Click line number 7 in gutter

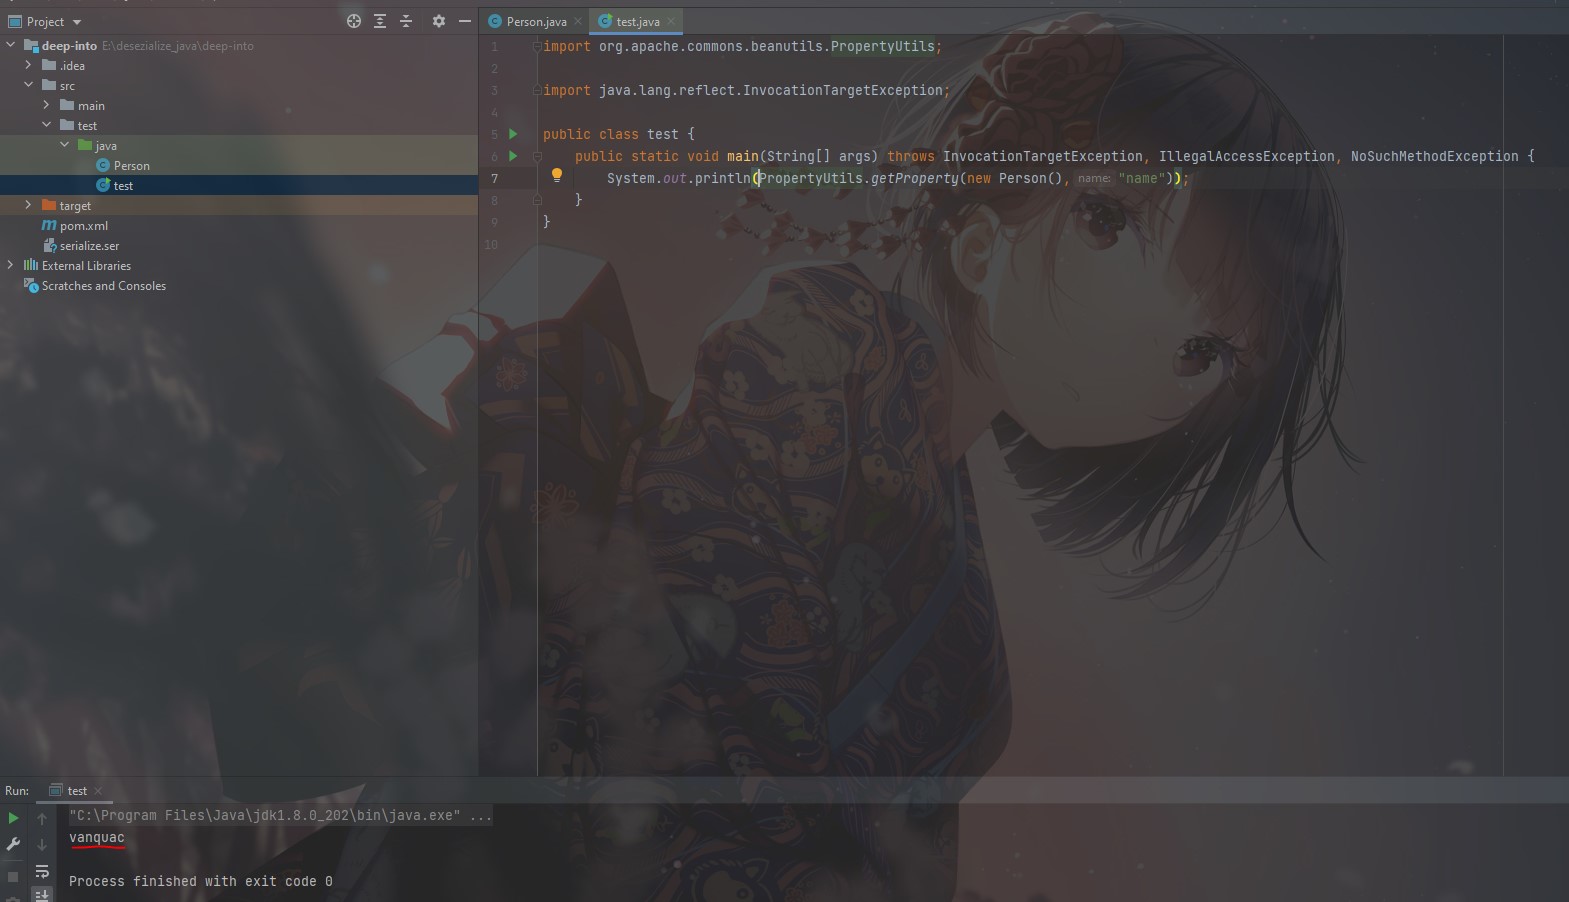pos(494,178)
